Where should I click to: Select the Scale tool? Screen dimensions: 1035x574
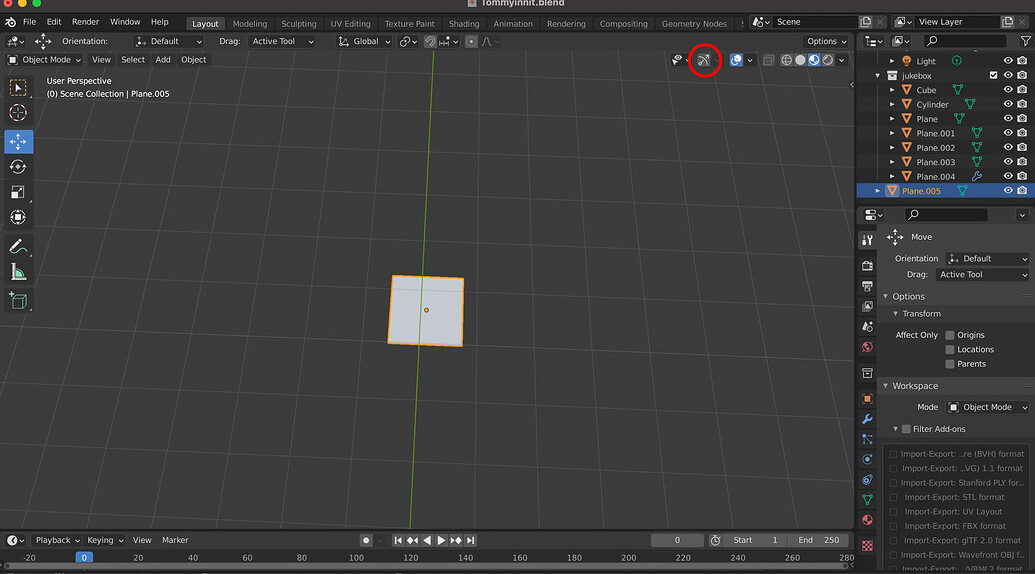click(18, 192)
